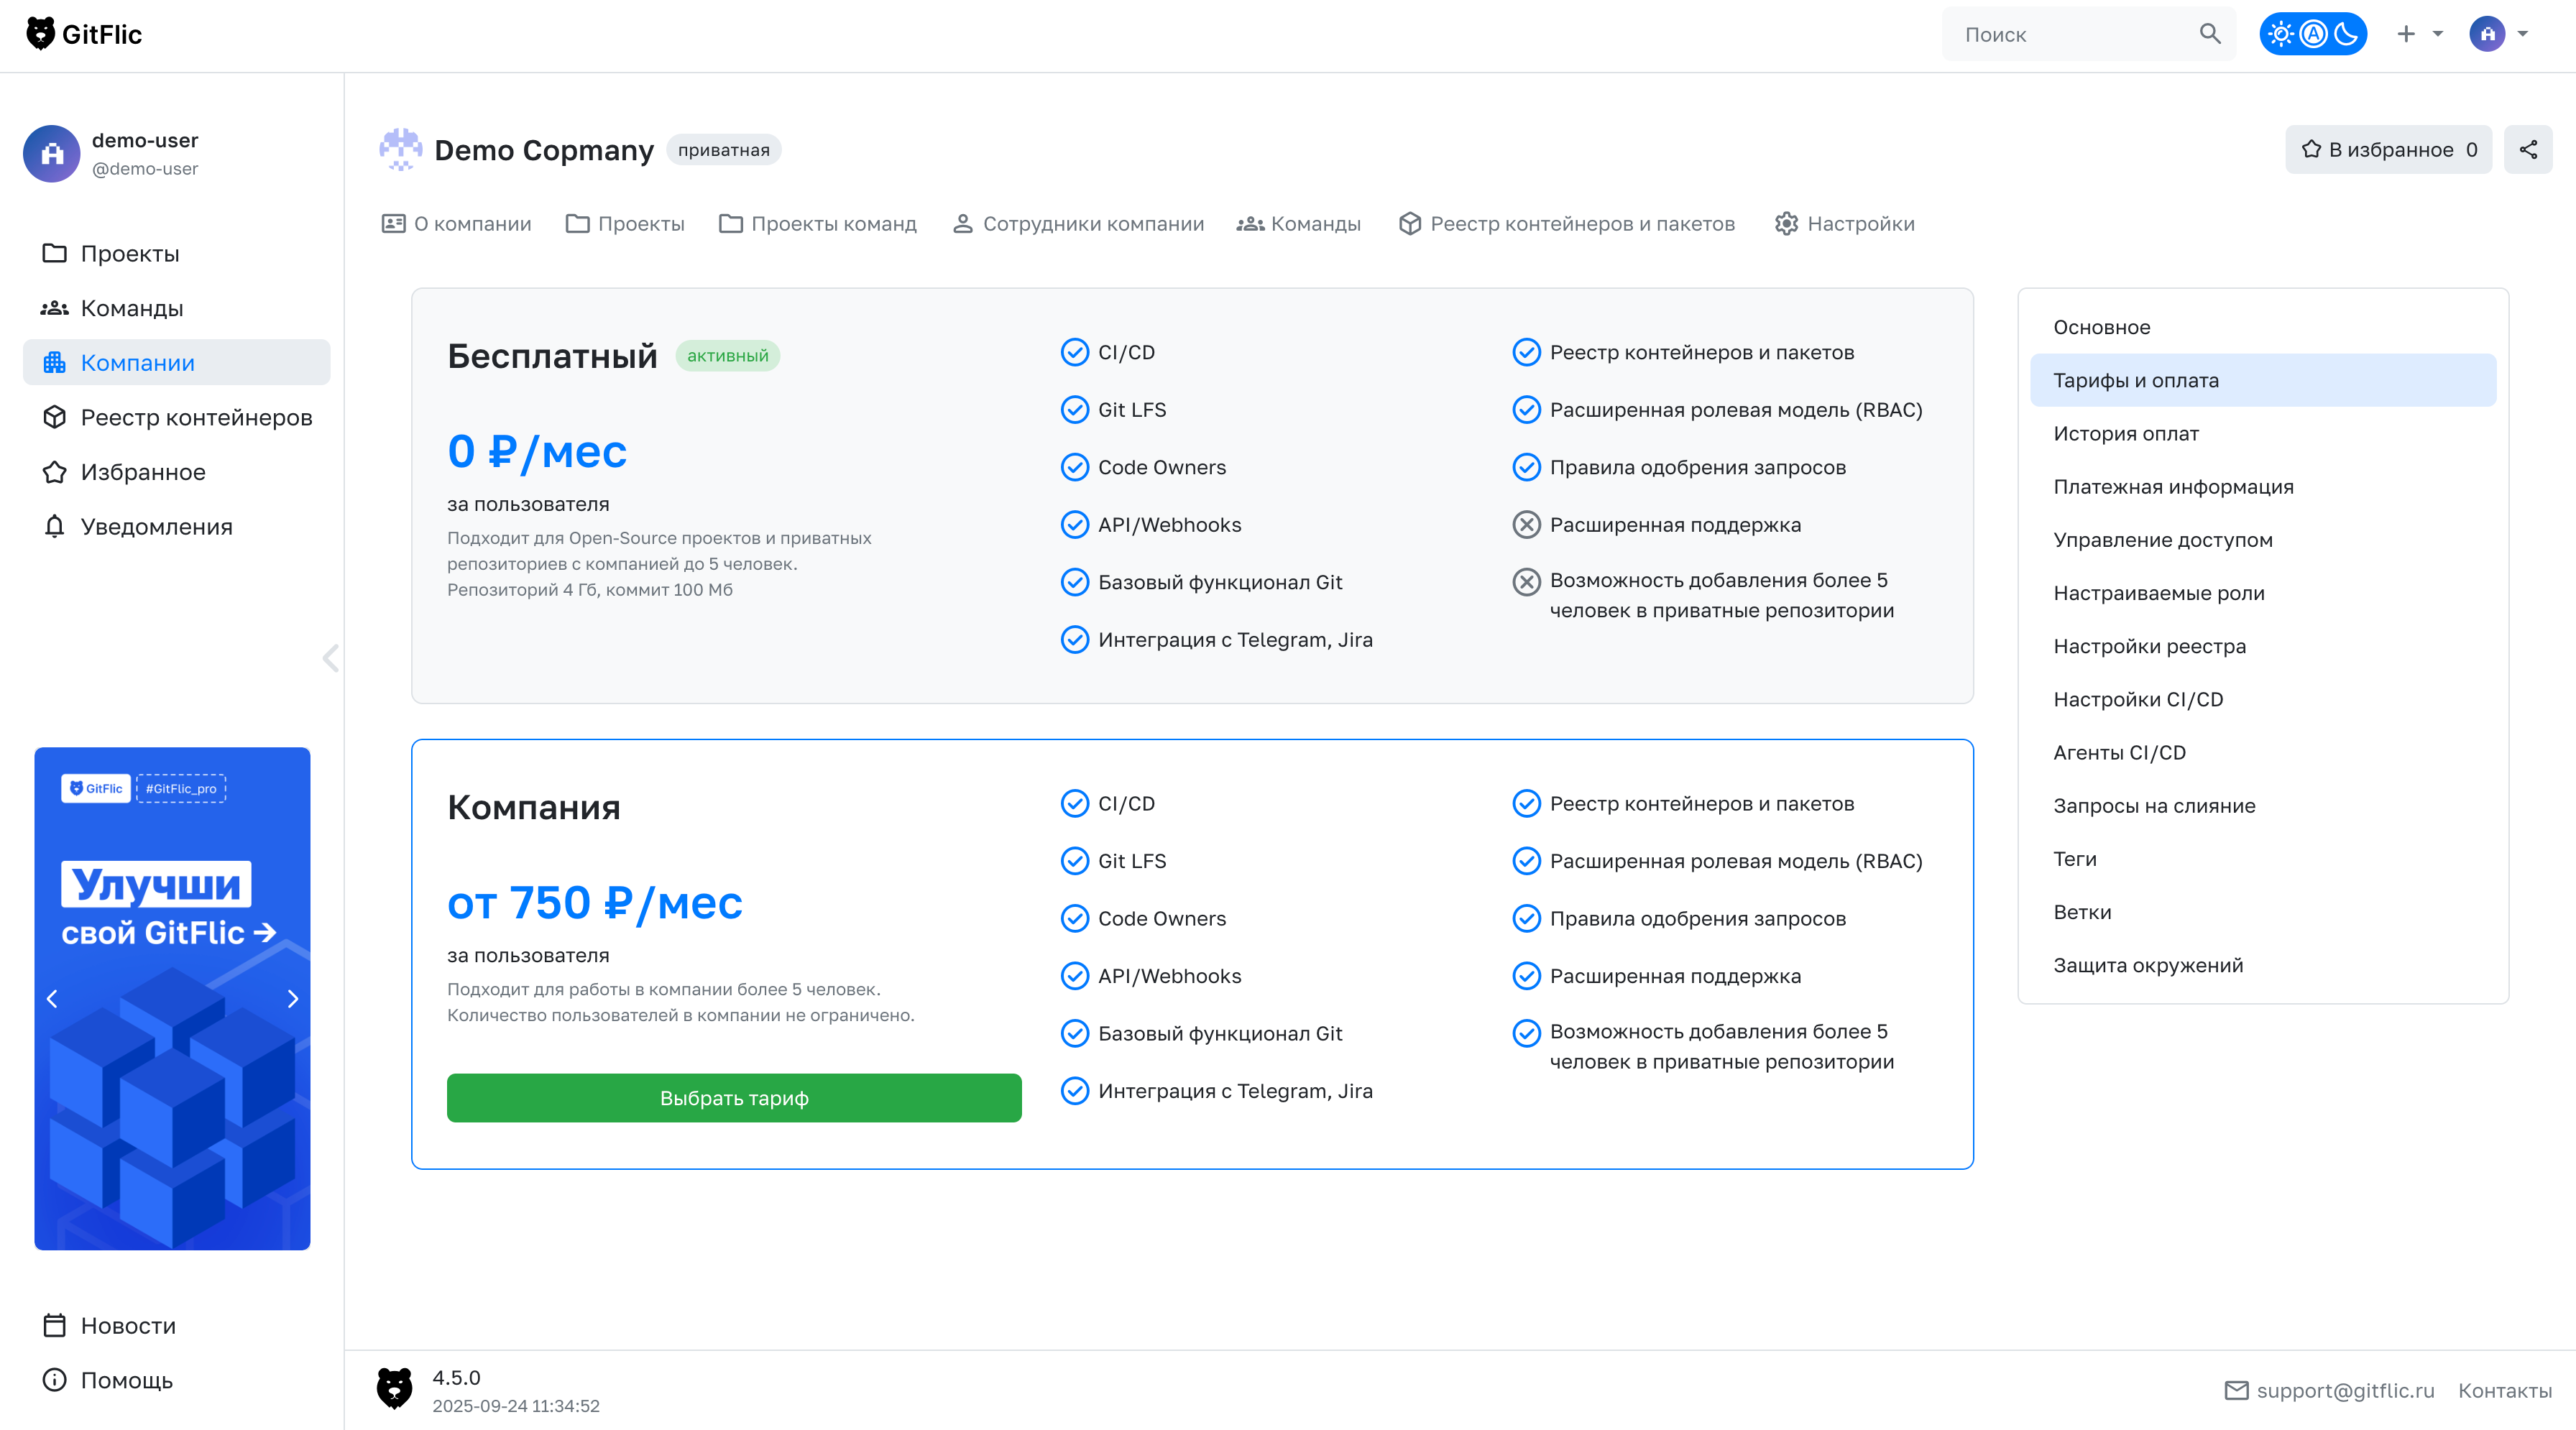Image resolution: width=2576 pixels, height=1430 pixels.
Task: Click the search magnifier icon
Action: (x=2209, y=34)
